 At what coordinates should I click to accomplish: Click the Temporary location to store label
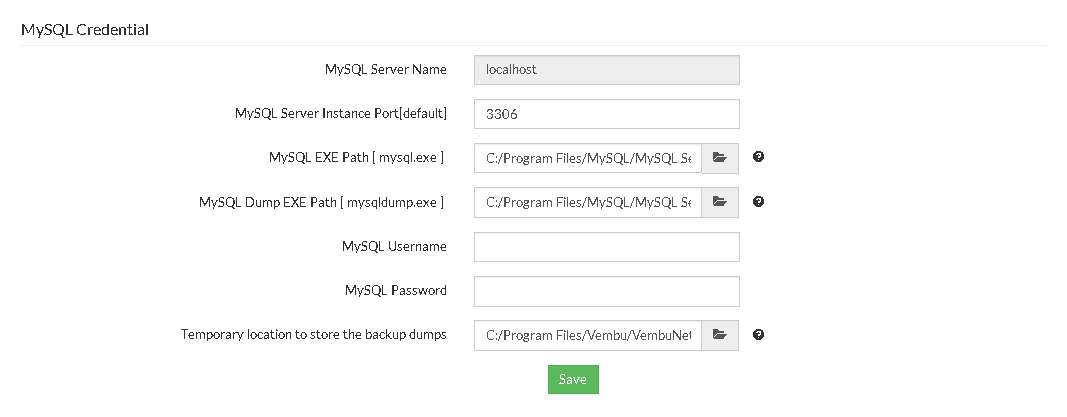point(314,335)
